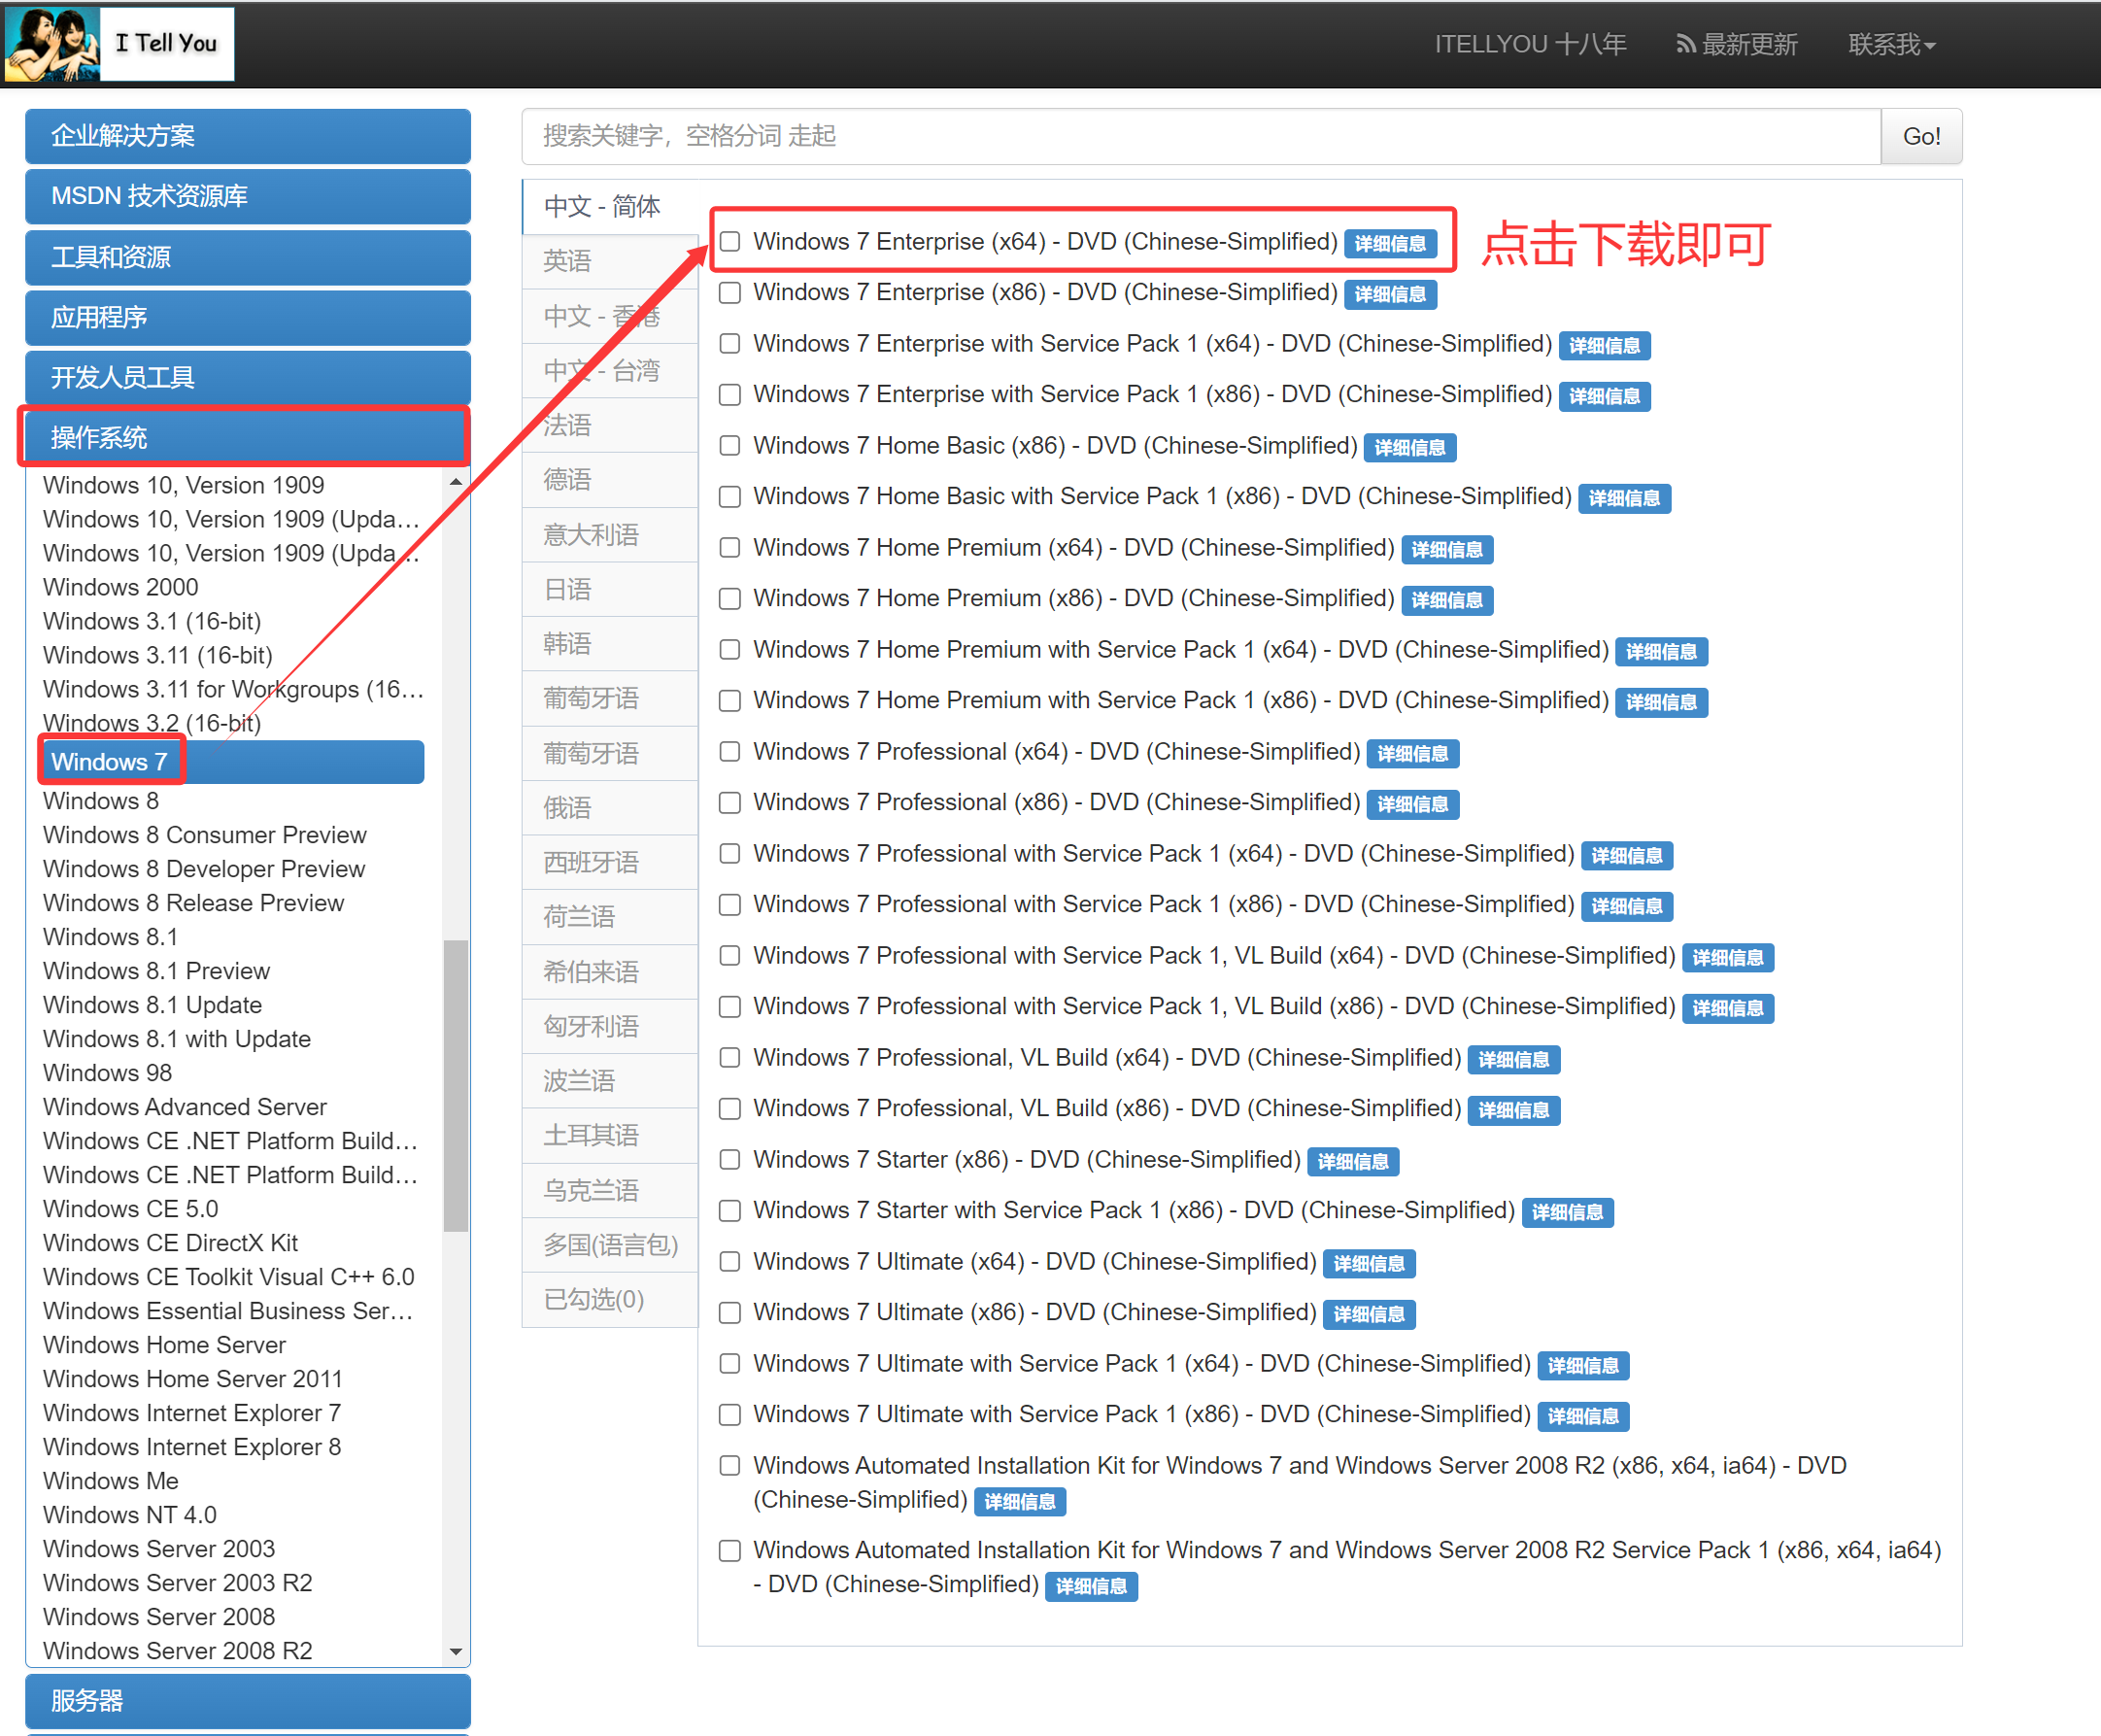Switch to the 西班牙语 language tab
This screenshot has height=1736, width=2101.
tap(609, 863)
